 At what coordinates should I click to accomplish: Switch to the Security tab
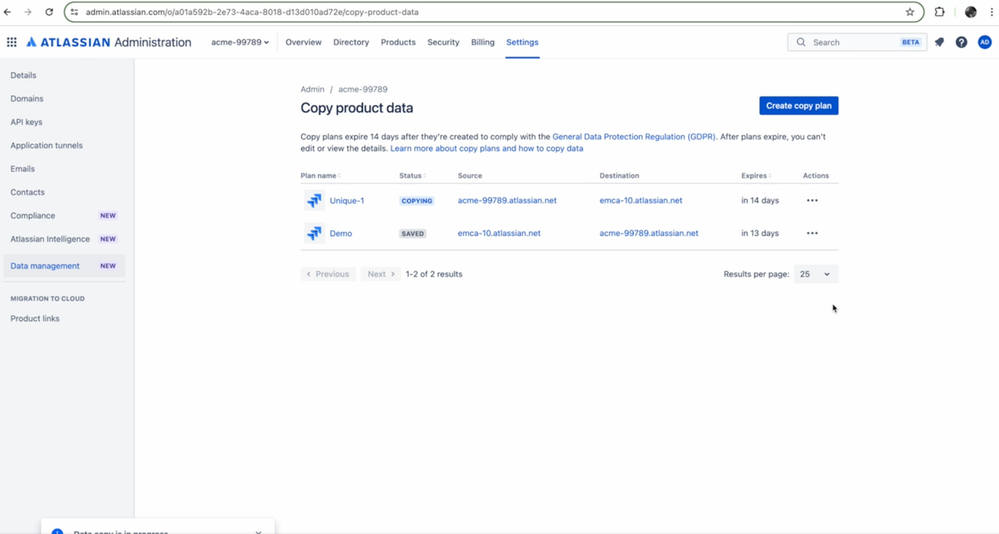443,42
